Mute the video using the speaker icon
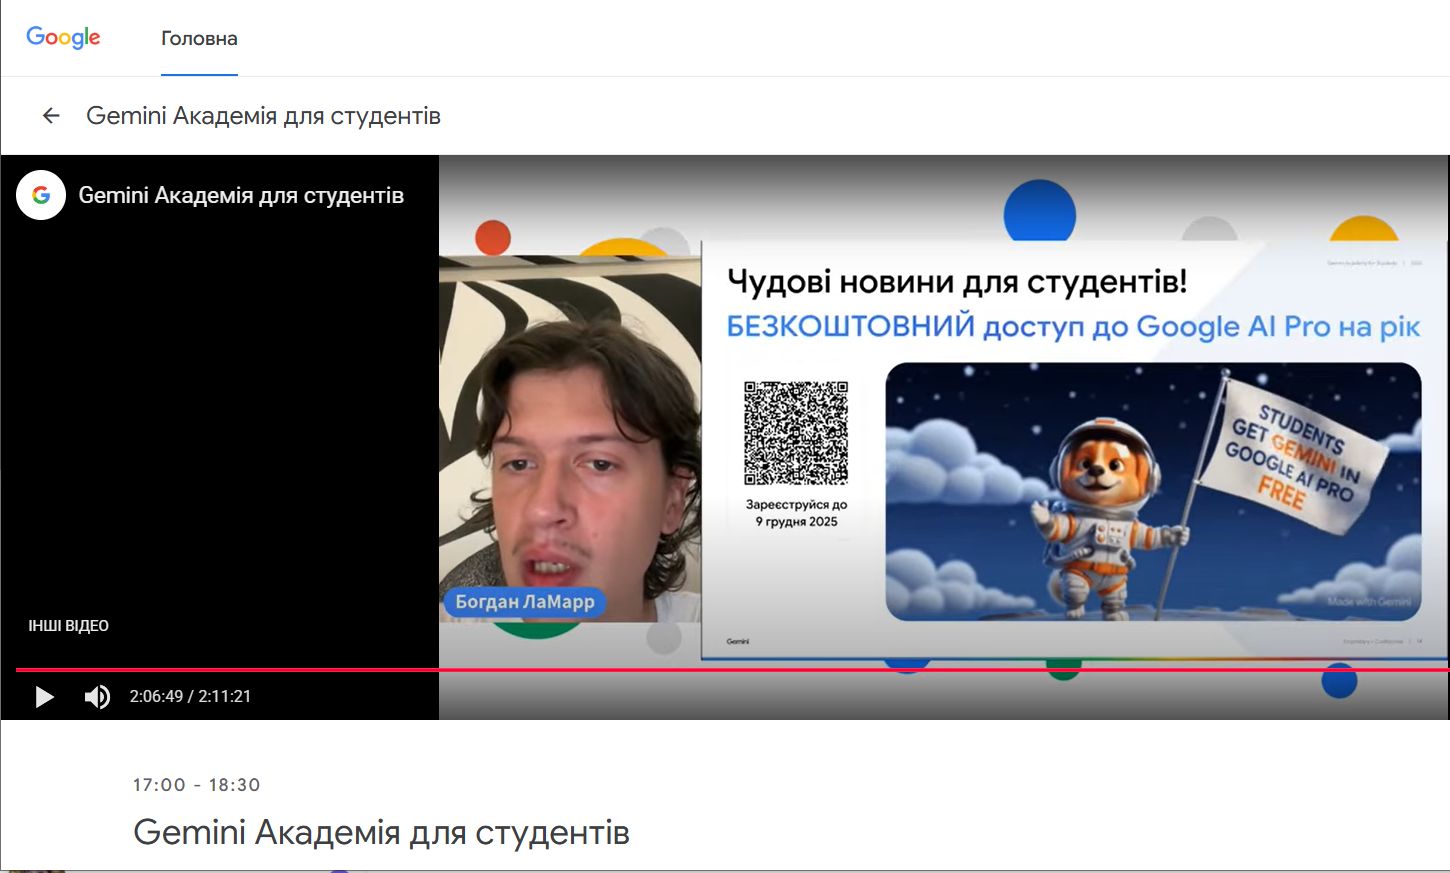 tap(97, 697)
